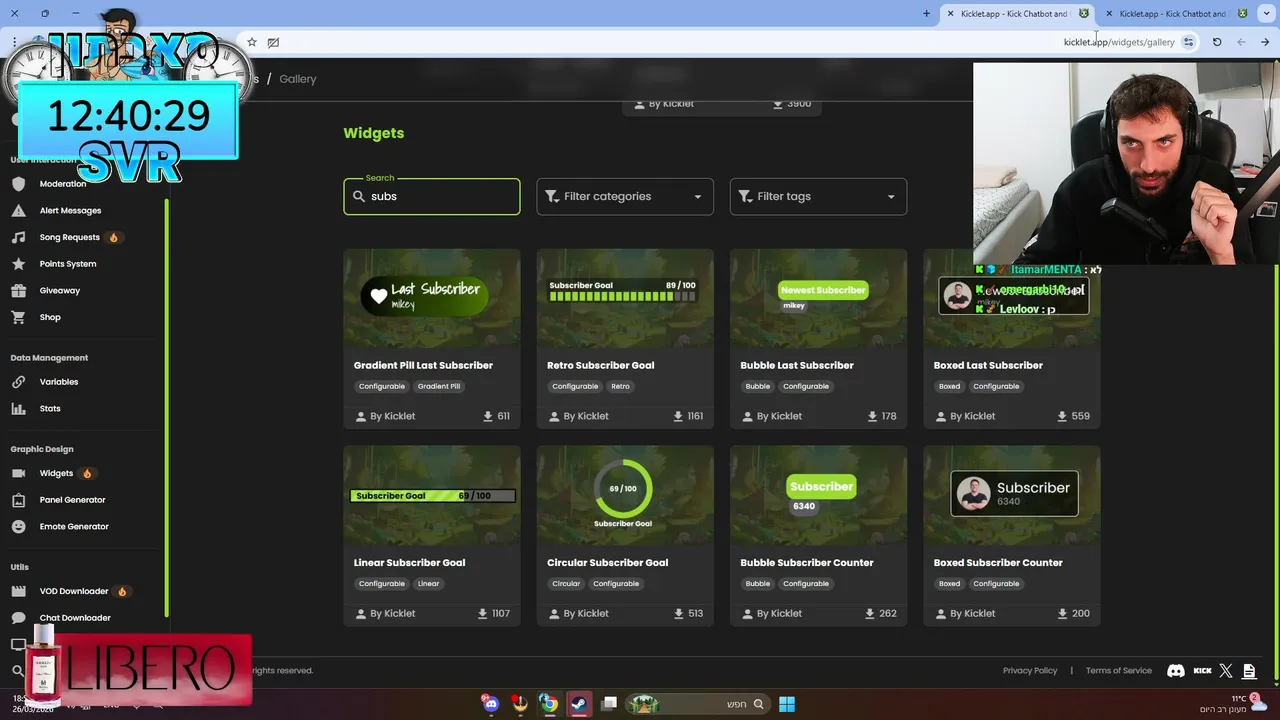Open the Emote Generator smiley icon
Screen dimensions: 1280x720
pyautogui.click(x=18, y=527)
